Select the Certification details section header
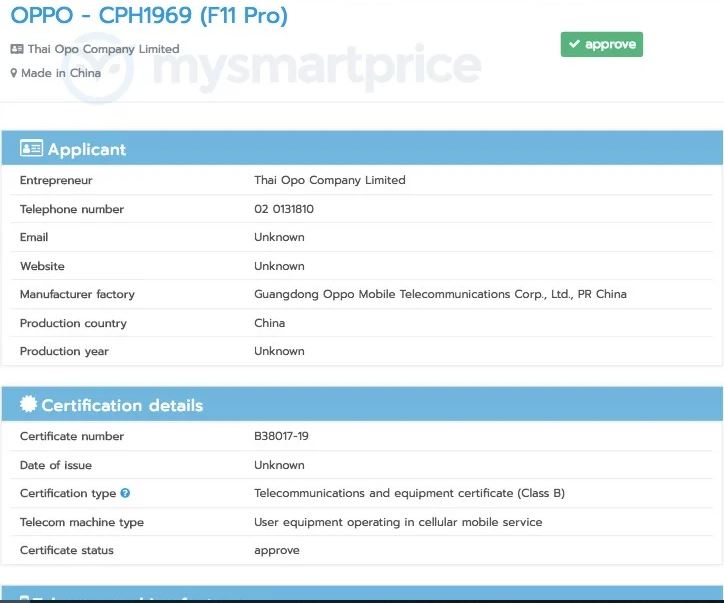Screen dimensions: 724x603 [x=362, y=404]
